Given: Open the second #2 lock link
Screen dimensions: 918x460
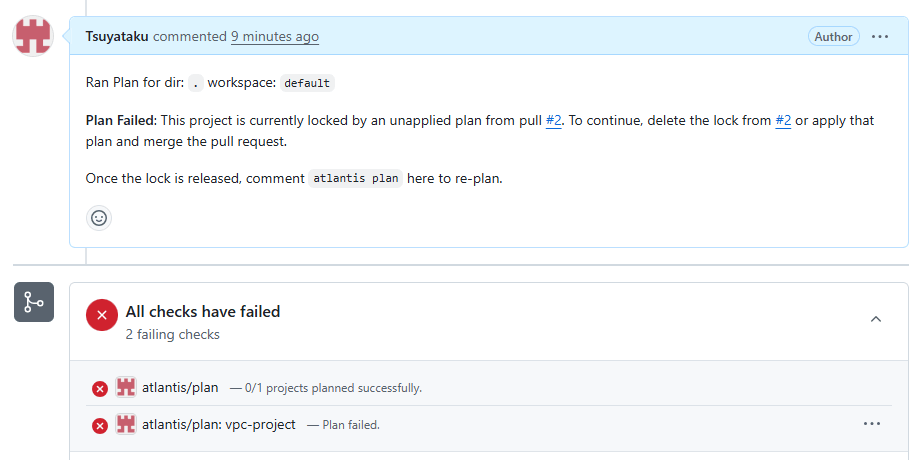Looking at the screenshot, I should tap(783, 120).
